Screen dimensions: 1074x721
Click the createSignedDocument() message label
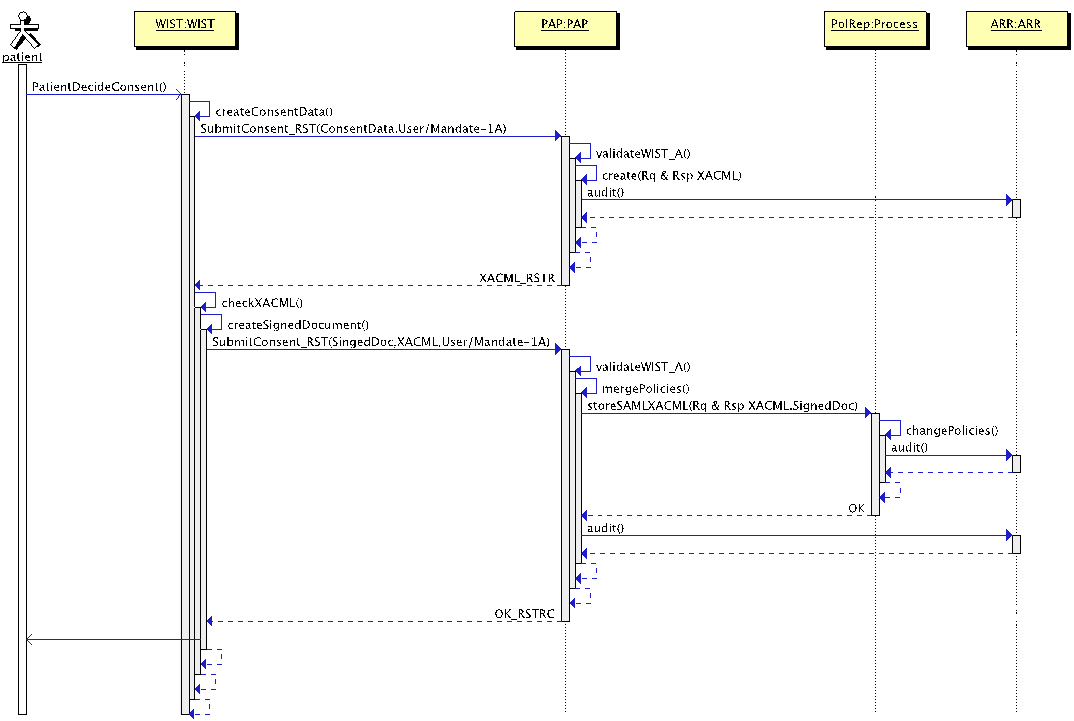coord(298,325)
